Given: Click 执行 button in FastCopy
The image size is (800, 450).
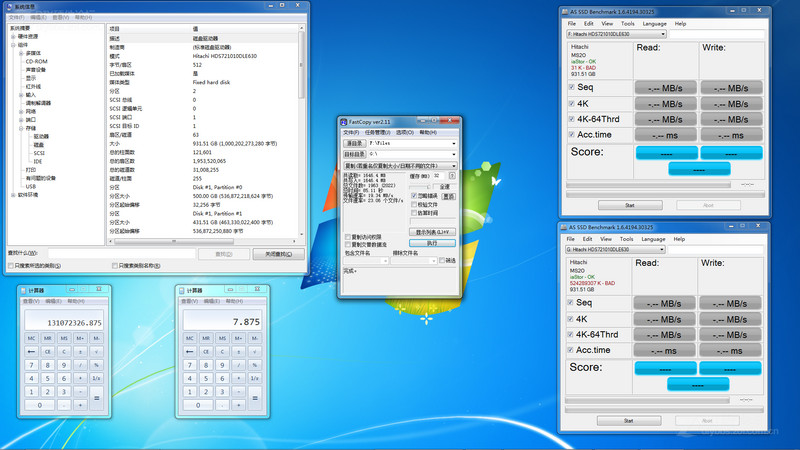Looking at the screenshot, I should [x=432, y=242].
